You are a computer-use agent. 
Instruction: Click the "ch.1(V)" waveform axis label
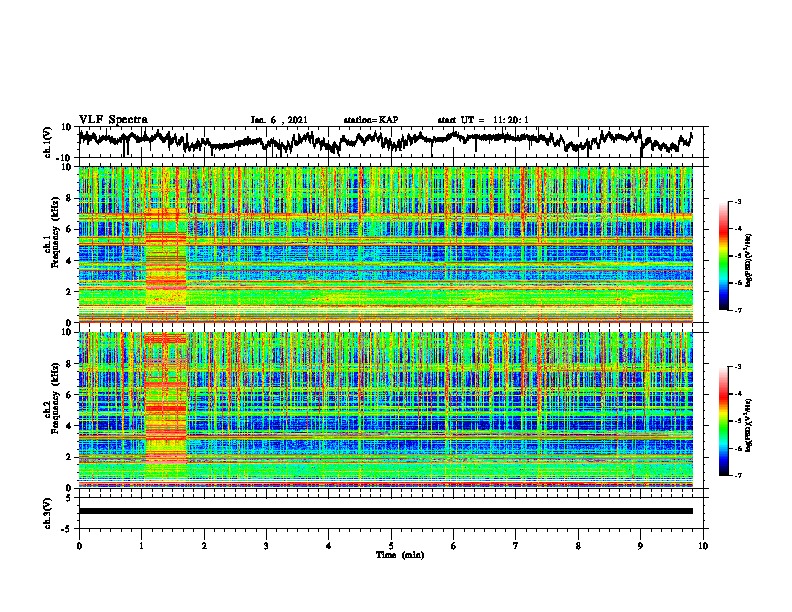48,142
